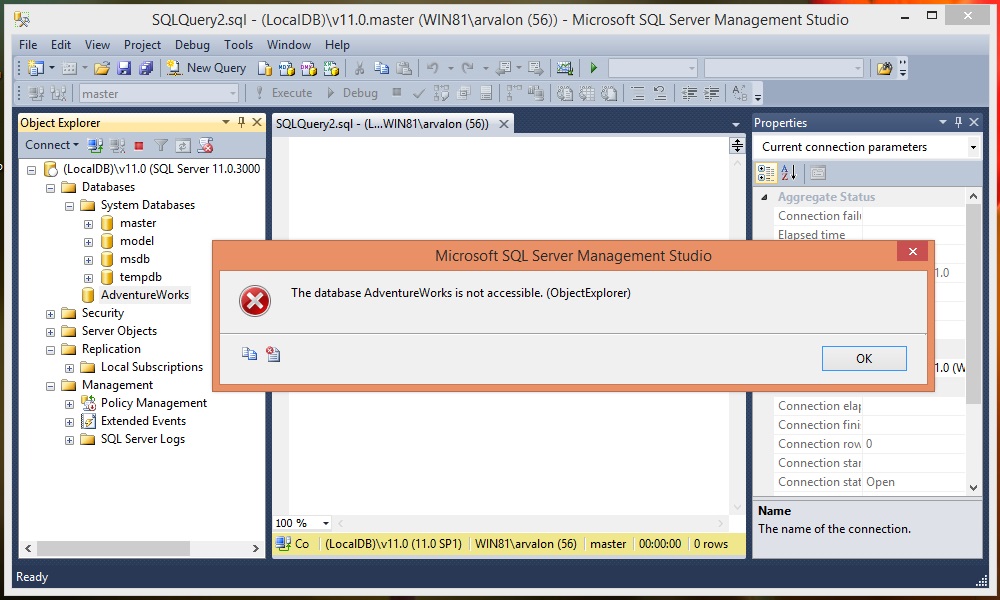Expand the tempdb database node
Image resolution: width=1000 pixels, height=600 pixels.
coord(89,278)
